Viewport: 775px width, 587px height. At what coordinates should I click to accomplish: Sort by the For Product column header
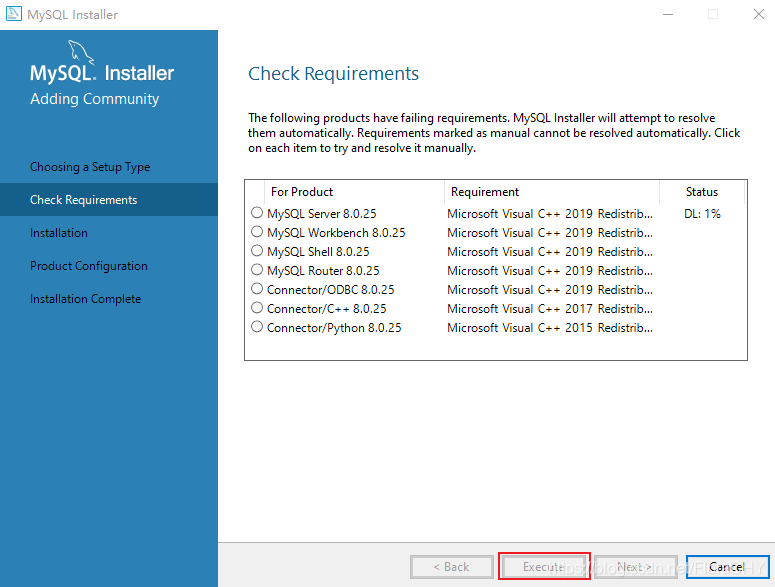coord(302,191)
